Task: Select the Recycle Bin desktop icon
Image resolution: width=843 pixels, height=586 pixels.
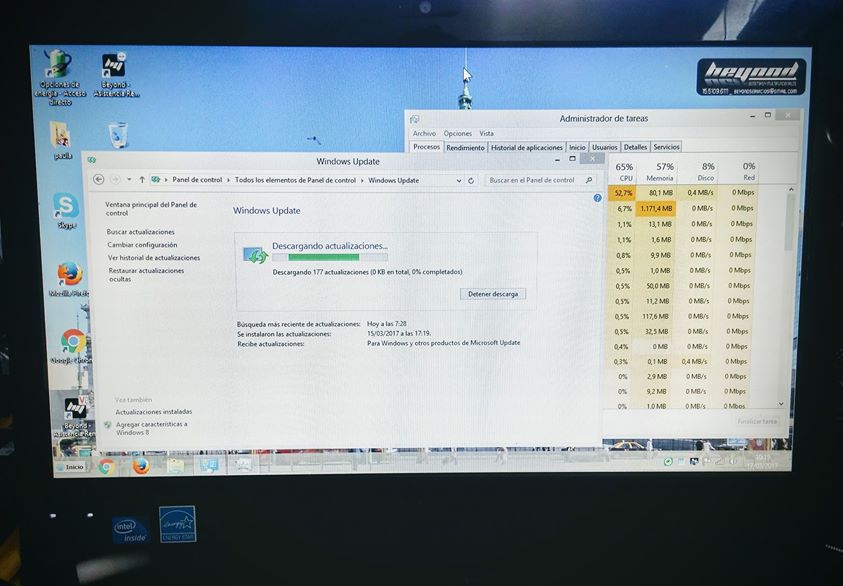Action: (118, 135)
